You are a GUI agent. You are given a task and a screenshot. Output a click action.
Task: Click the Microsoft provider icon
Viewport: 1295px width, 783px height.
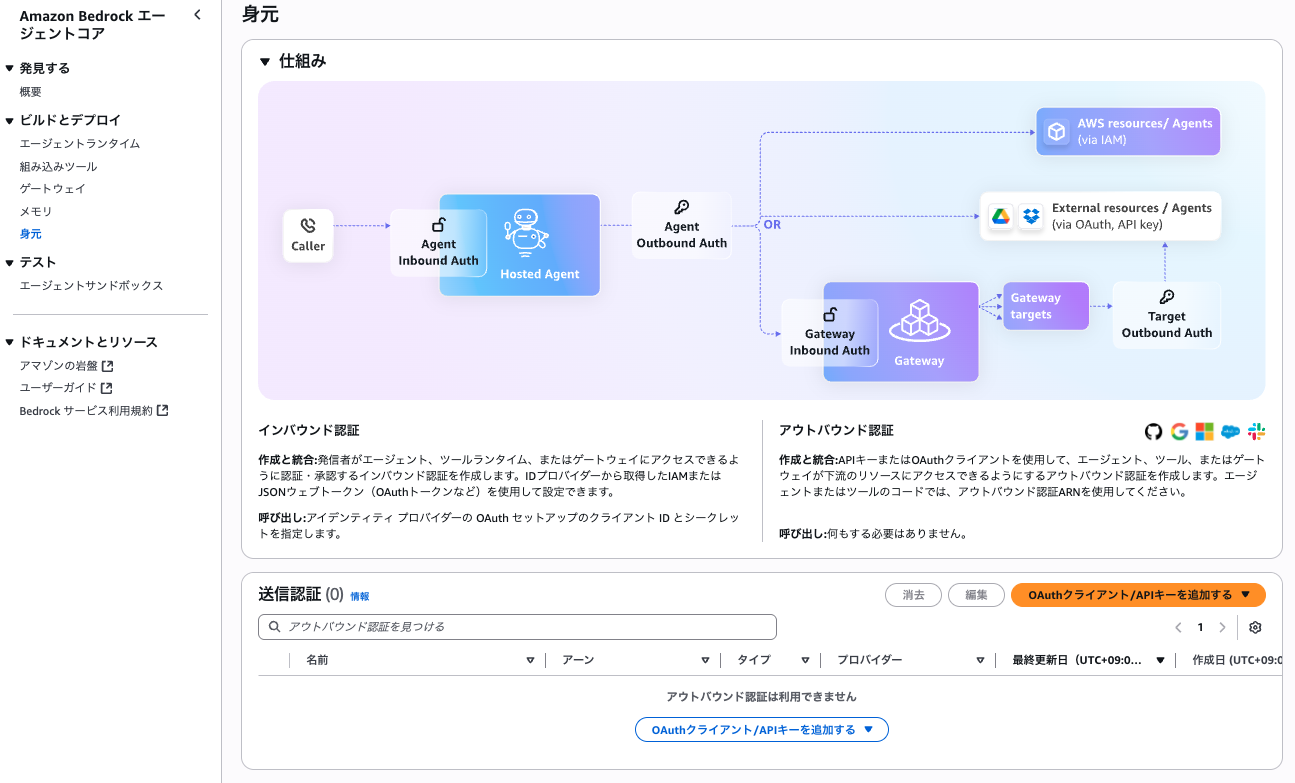1205,431
